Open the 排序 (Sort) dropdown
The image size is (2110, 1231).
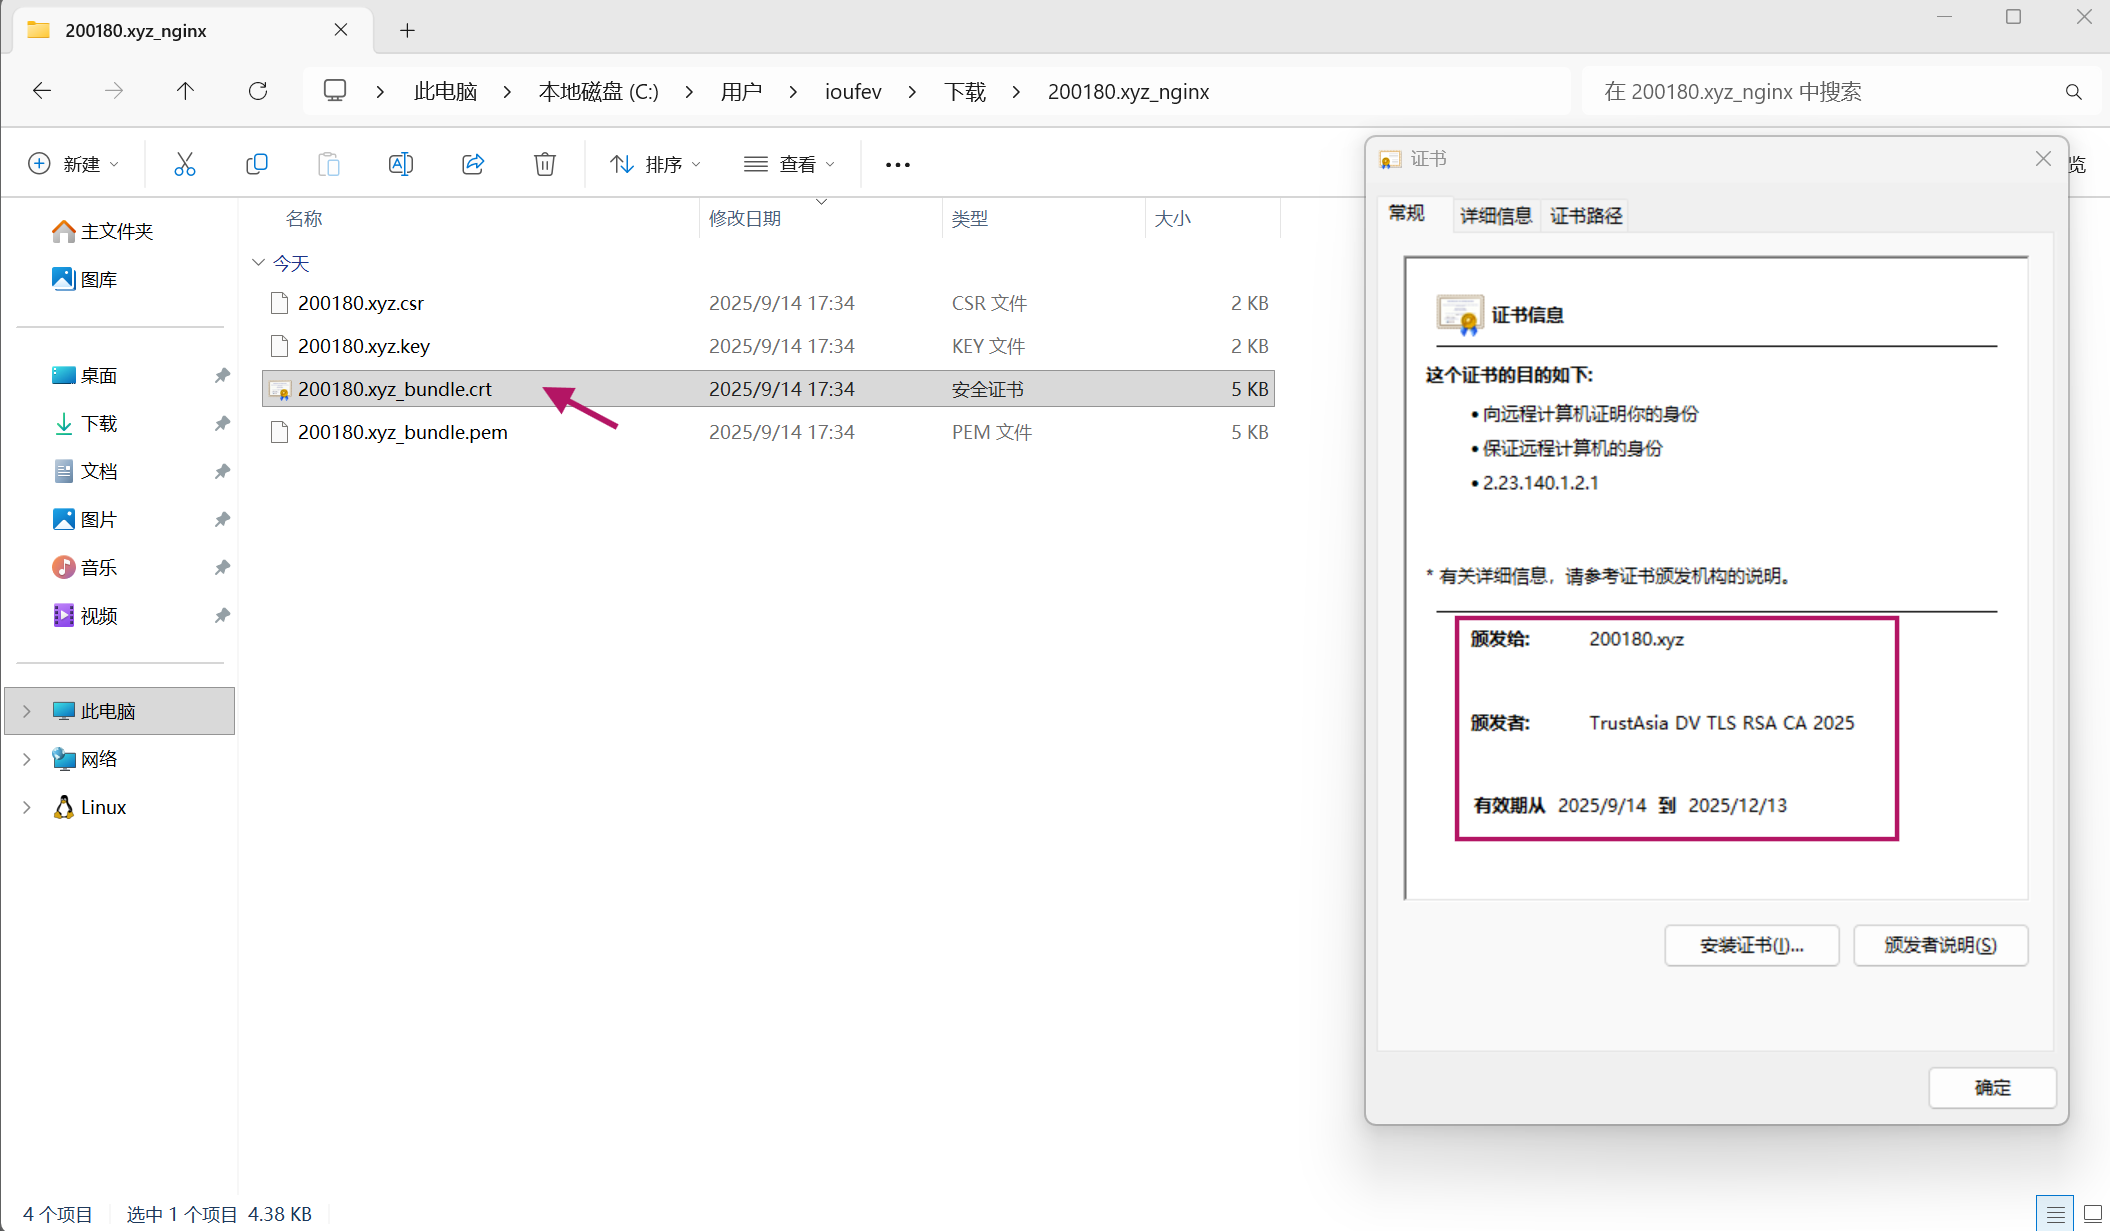655,163
